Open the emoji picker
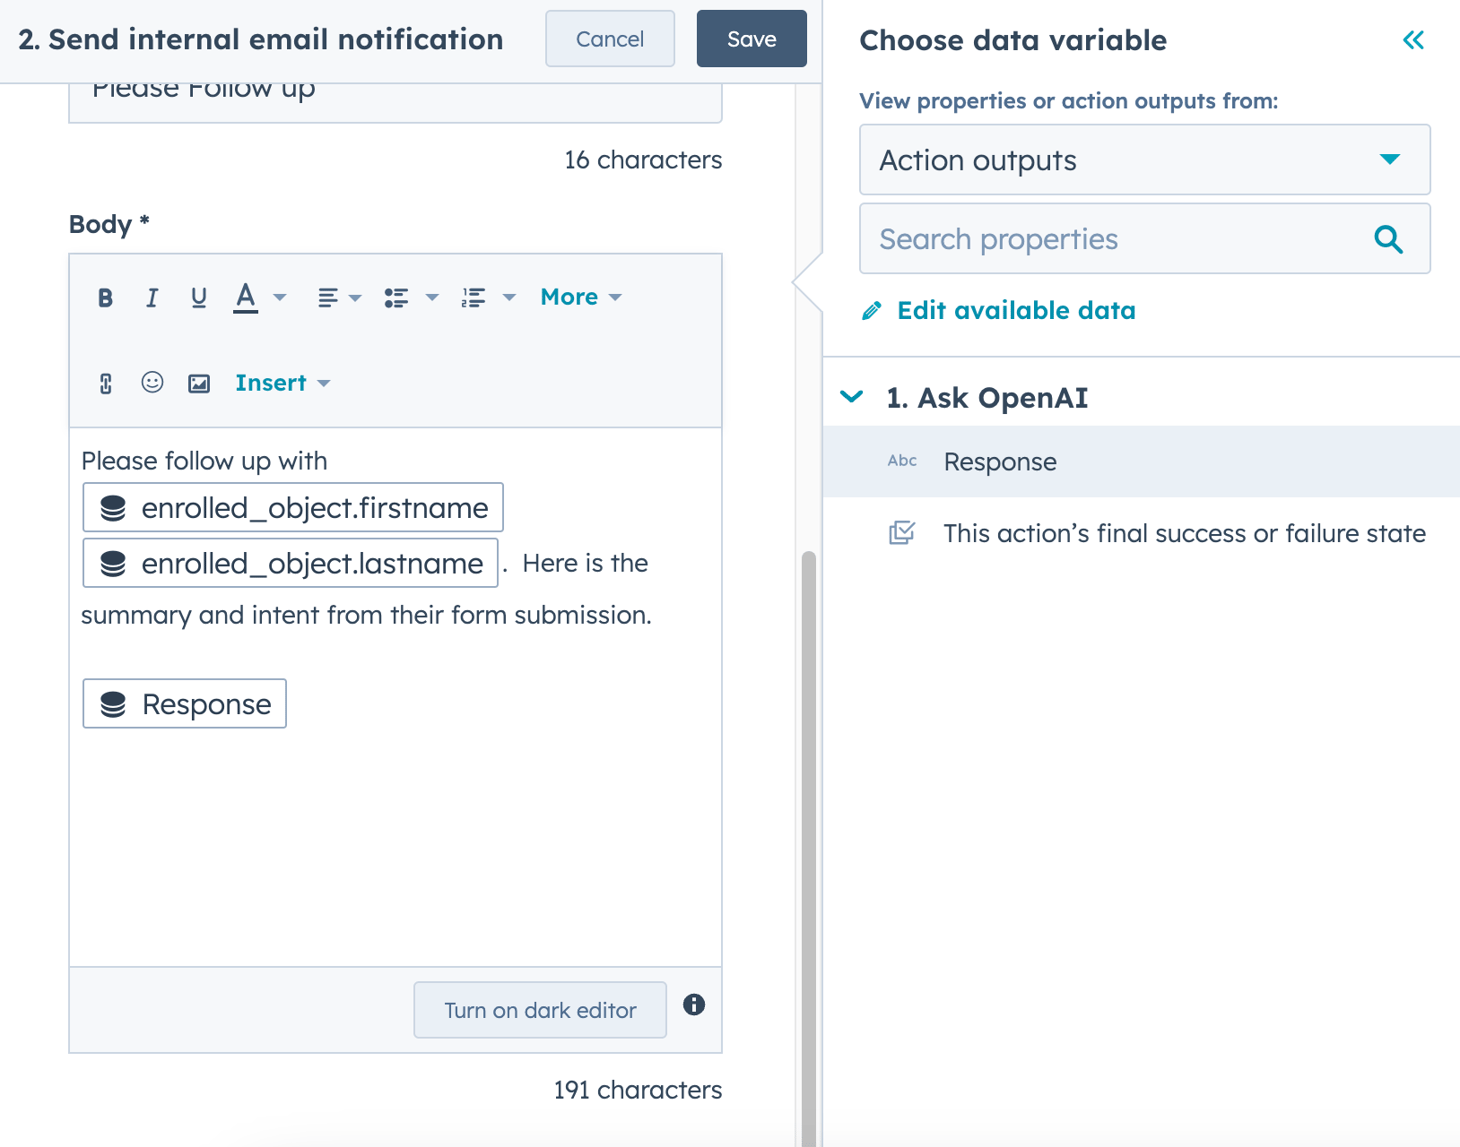The width and height of the screenshot is (1460, 1147). [x=152, y=382]
